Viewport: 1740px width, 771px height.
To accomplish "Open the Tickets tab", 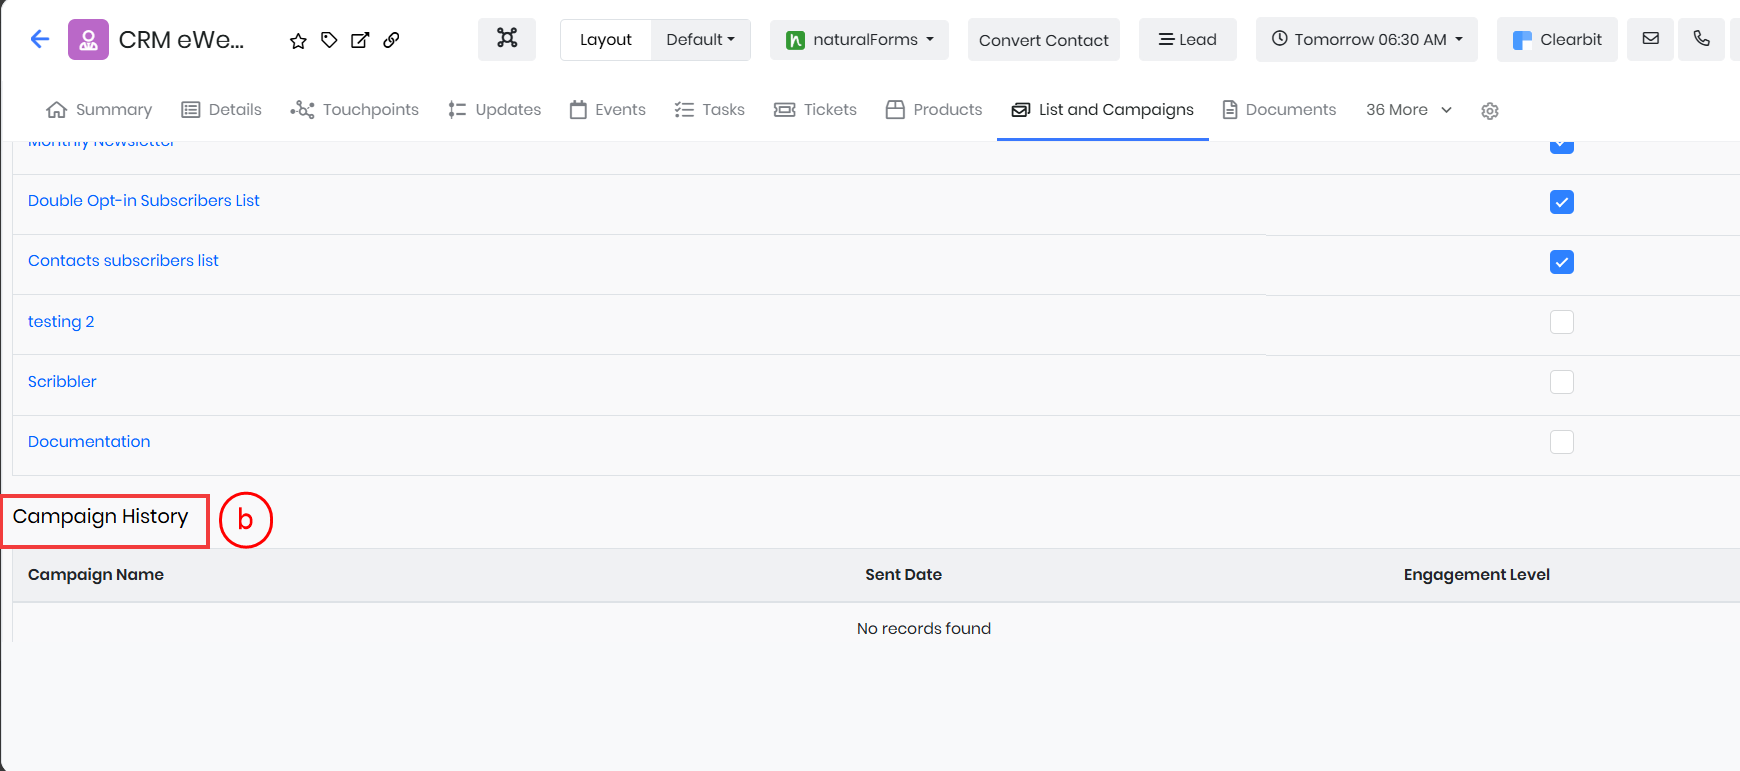I will tap(815, 110).
